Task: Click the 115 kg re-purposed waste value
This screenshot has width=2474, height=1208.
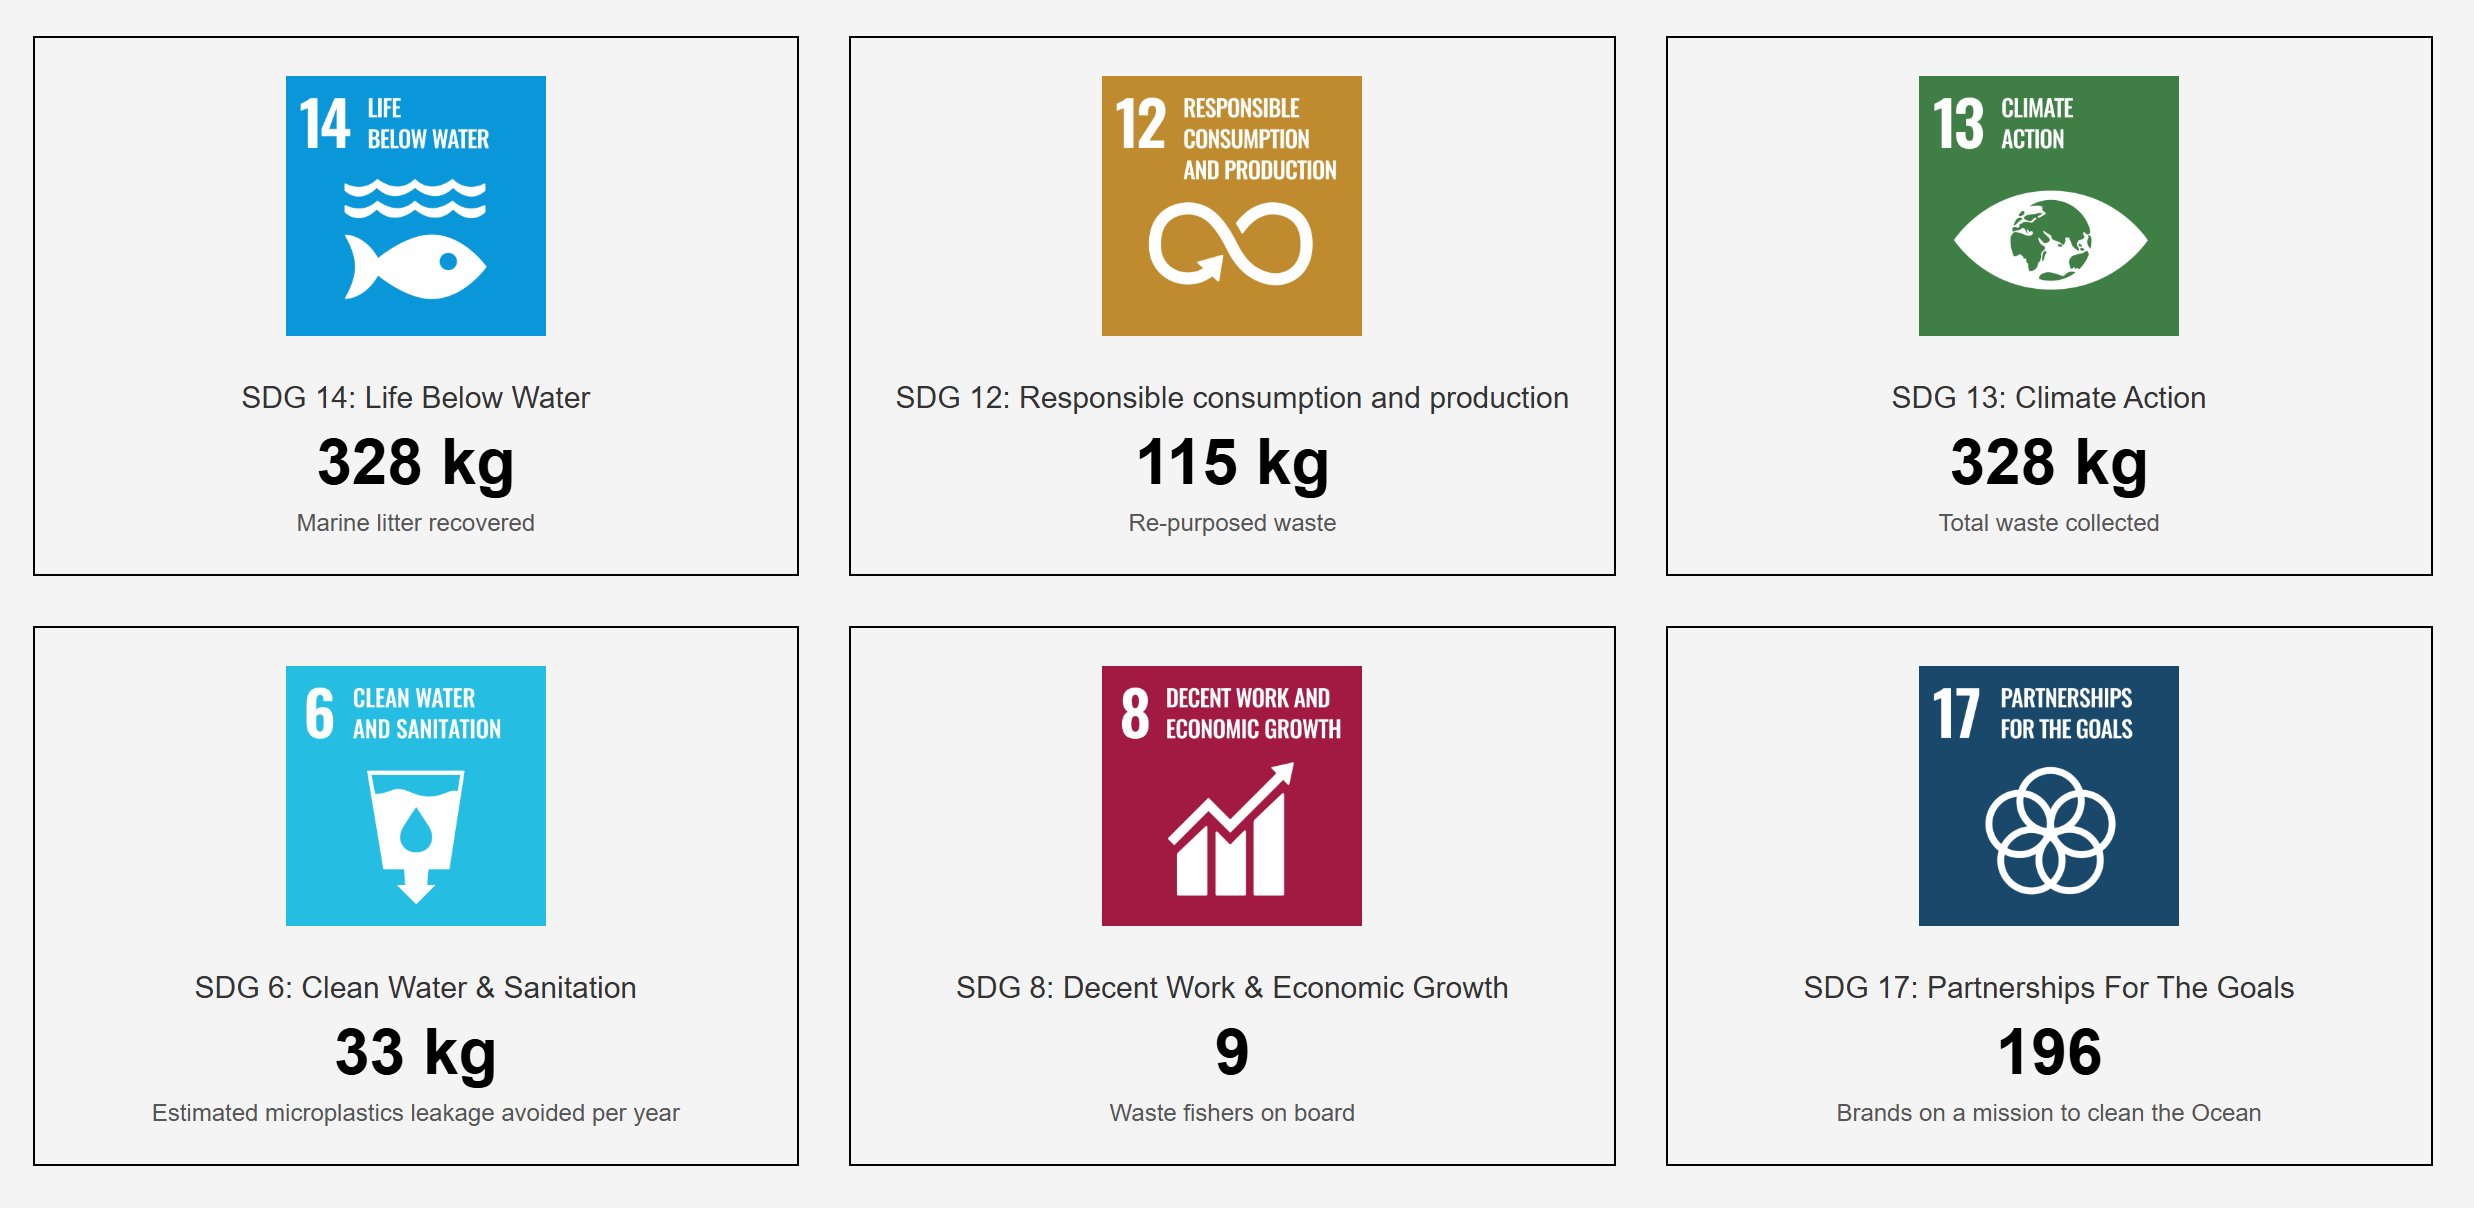Action: click(x=1232, y=463)
